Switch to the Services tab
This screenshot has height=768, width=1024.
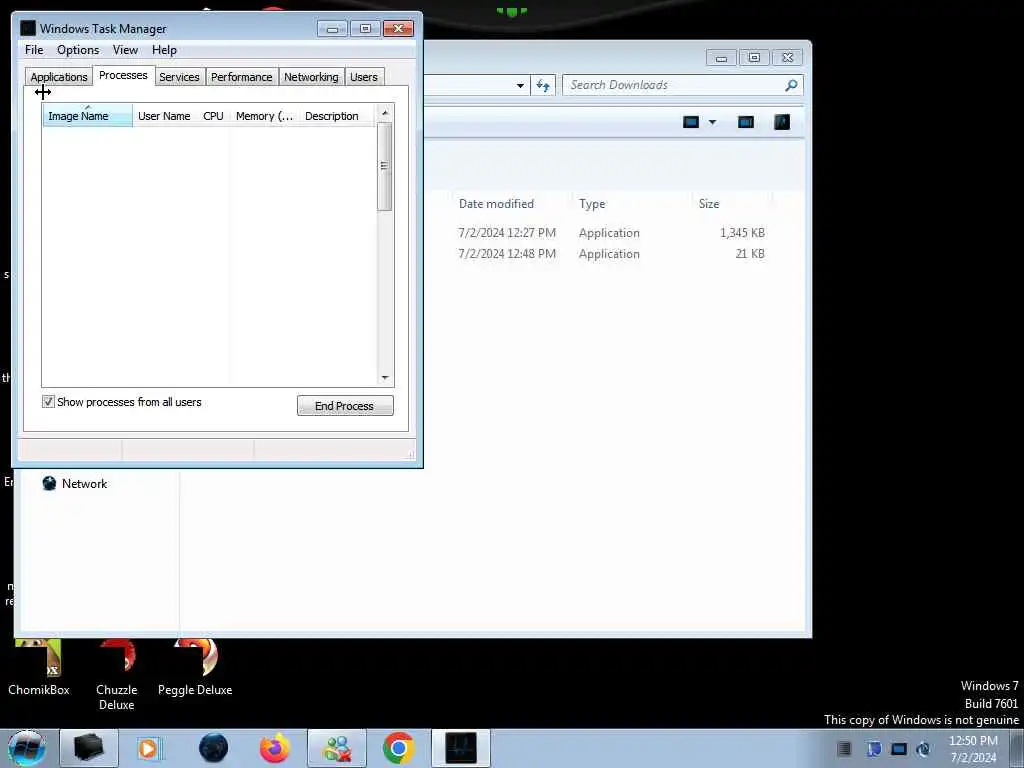click(x=179, y=77)
